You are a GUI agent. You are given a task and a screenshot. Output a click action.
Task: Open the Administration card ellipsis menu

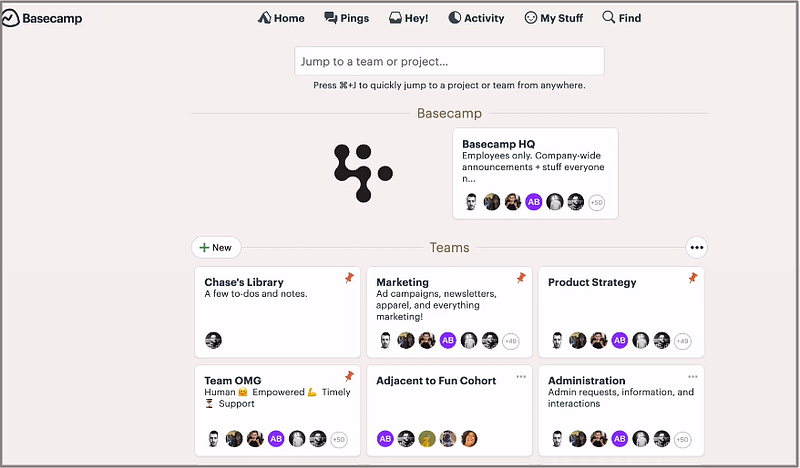coord(692,376)
